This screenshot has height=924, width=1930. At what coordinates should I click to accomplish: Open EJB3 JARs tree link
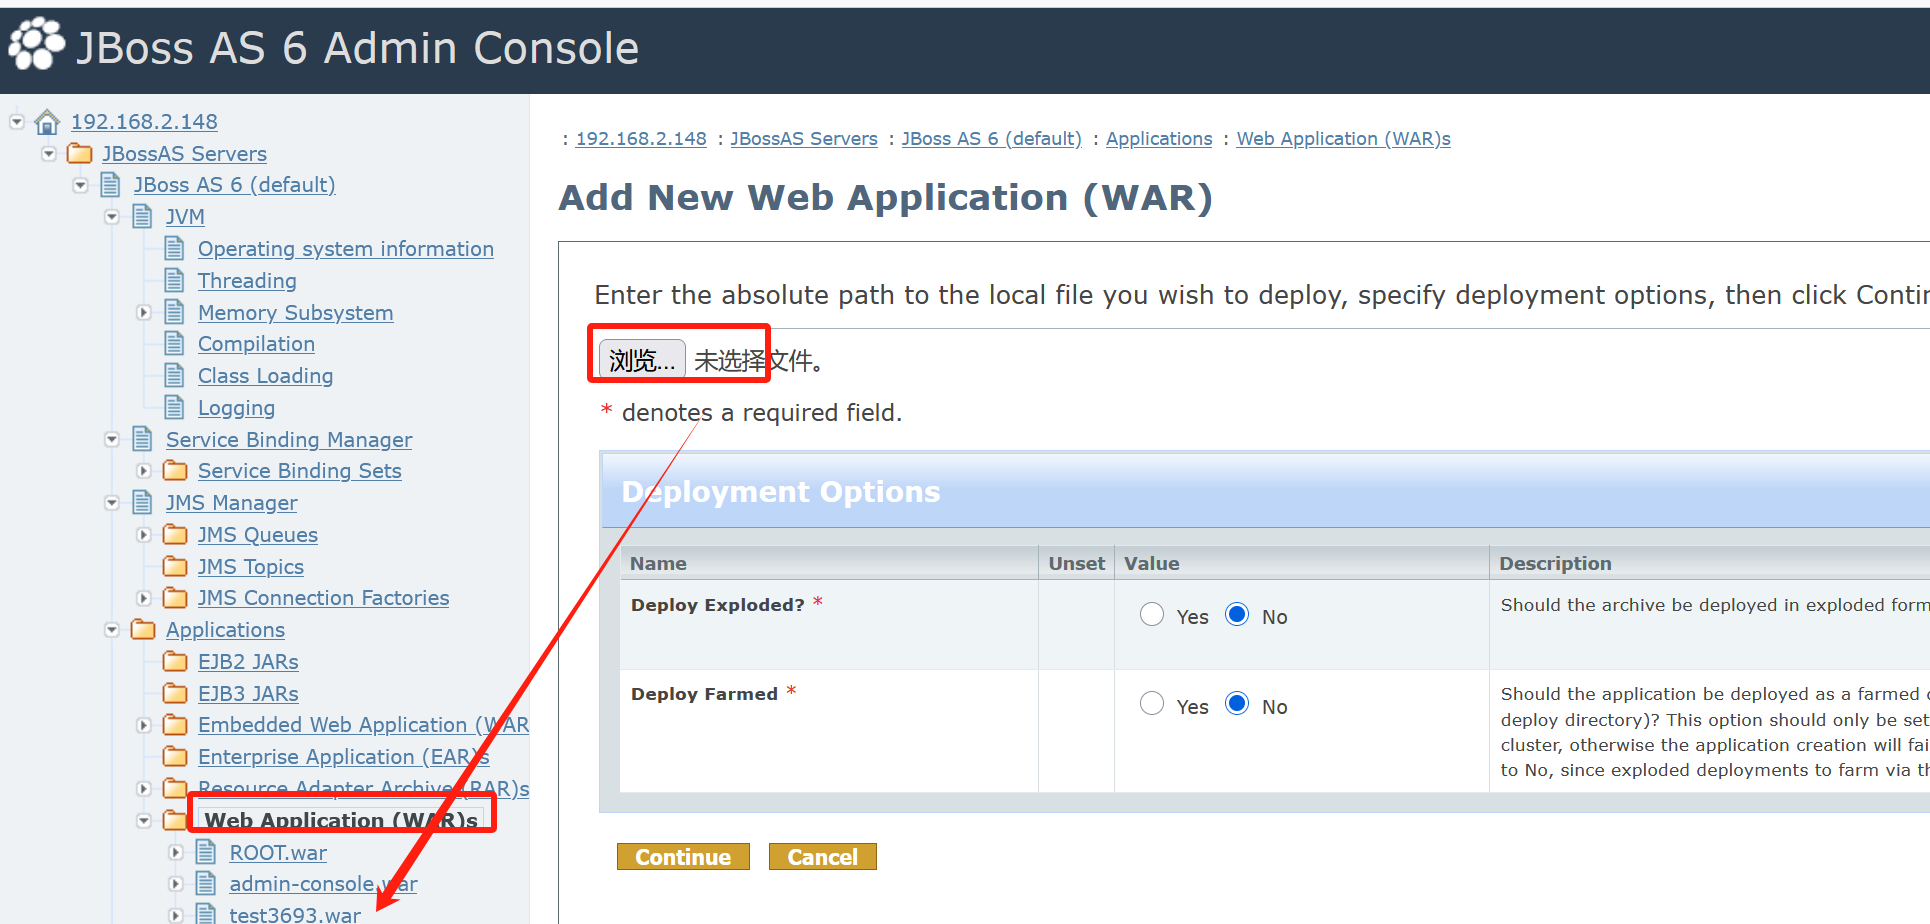pyautogui.click(x=248, y=694)
